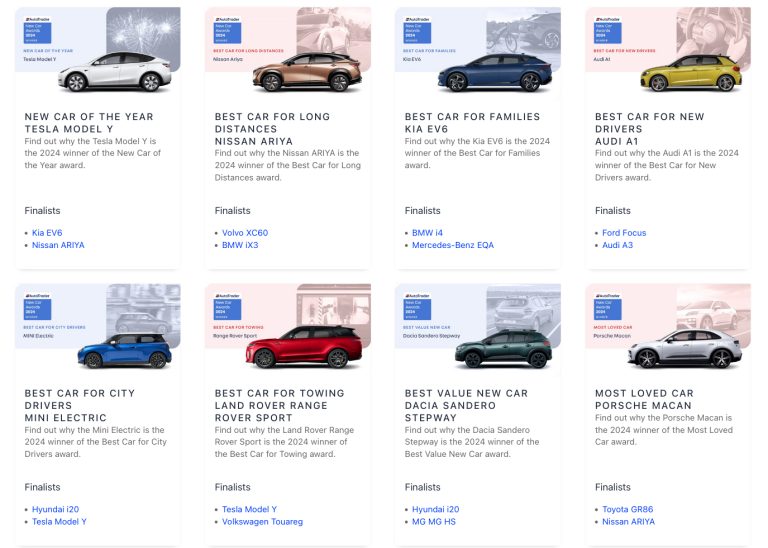Click the Volvo XC60 finalist link
Screen dimensions: 768x548
pyautogui.click(x=245, y=233)
